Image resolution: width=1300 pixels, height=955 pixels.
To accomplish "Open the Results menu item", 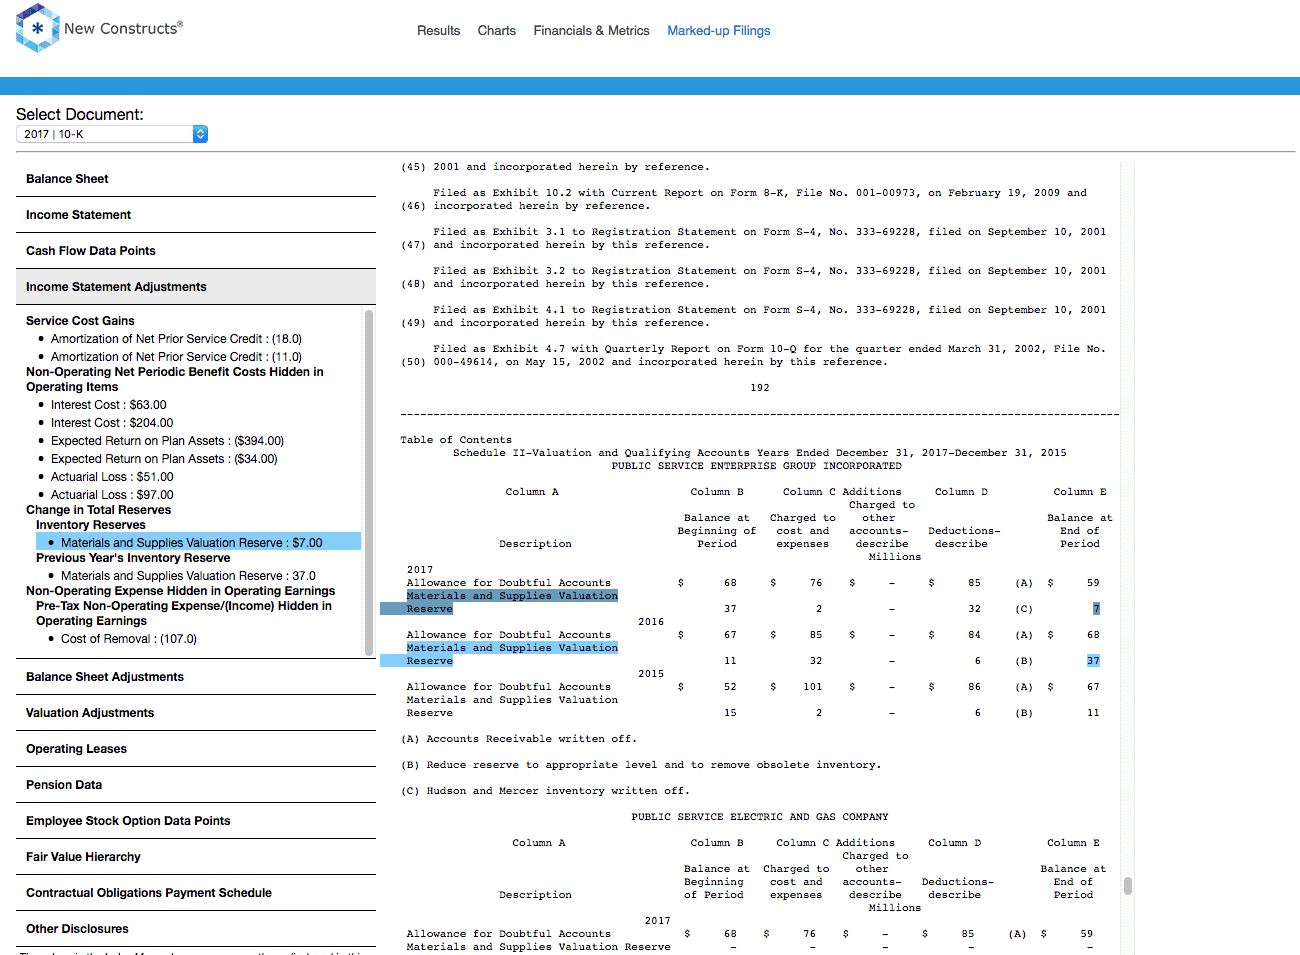I will [x=439, y=31].
